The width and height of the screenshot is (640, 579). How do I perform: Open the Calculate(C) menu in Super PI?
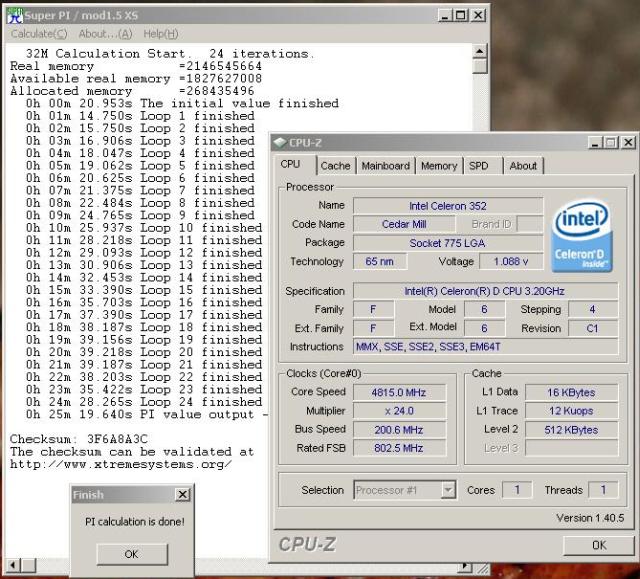pyautogui.click(x=39, y=34)
